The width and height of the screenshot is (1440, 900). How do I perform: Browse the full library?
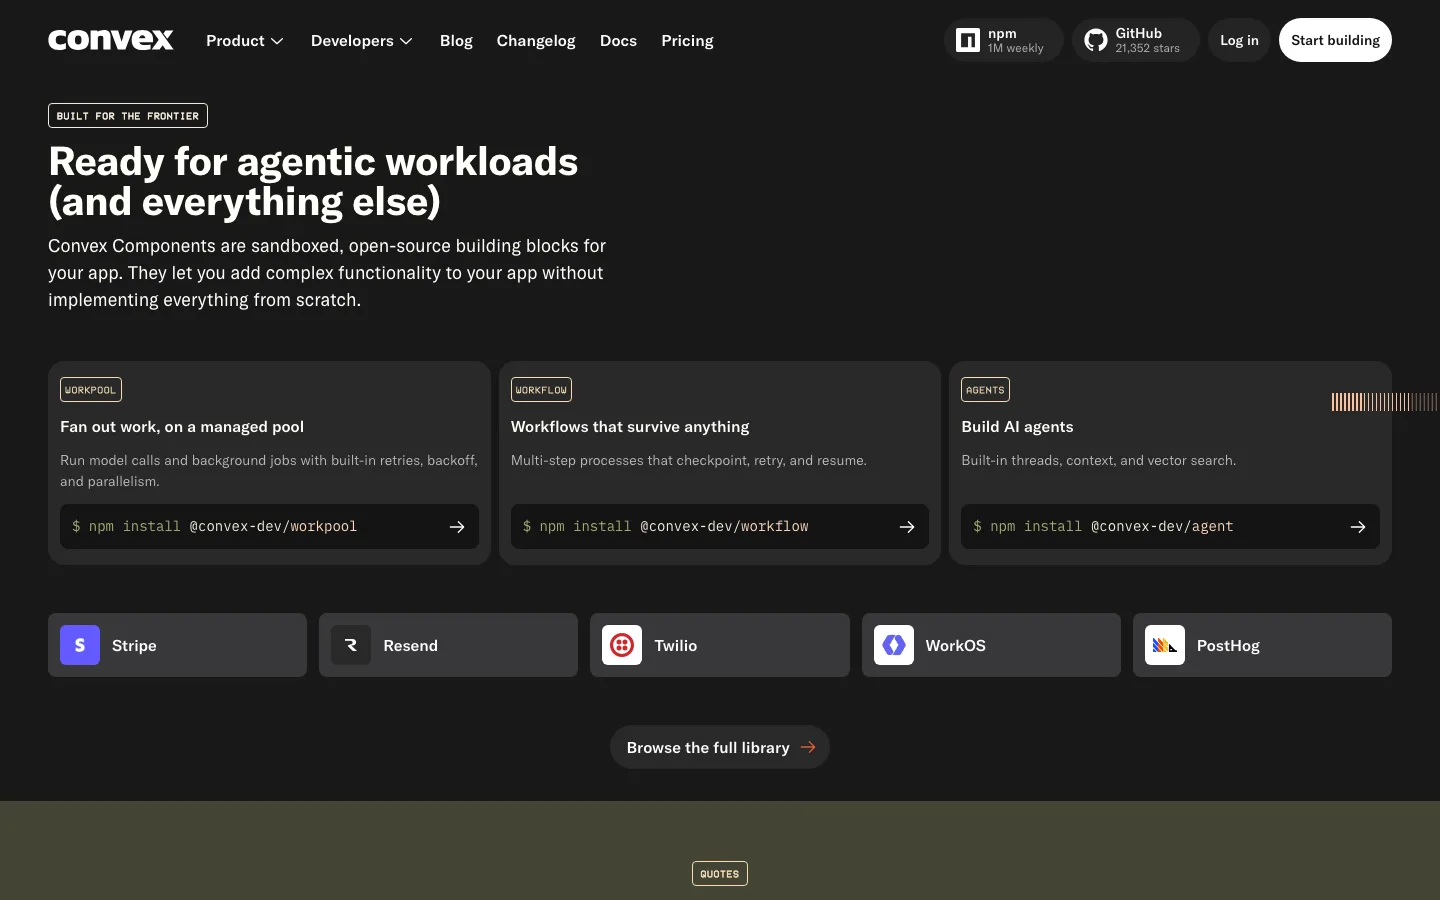(720, 747)
